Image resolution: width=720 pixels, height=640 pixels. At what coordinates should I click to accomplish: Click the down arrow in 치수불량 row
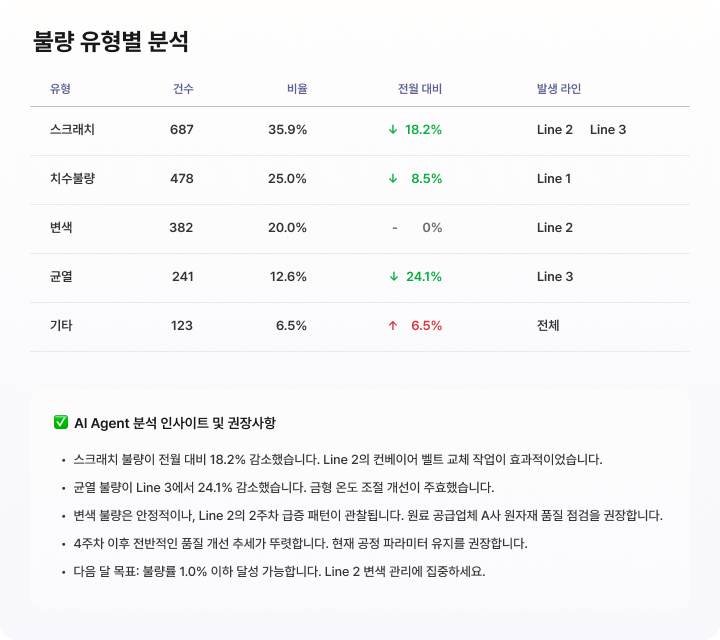393,179
